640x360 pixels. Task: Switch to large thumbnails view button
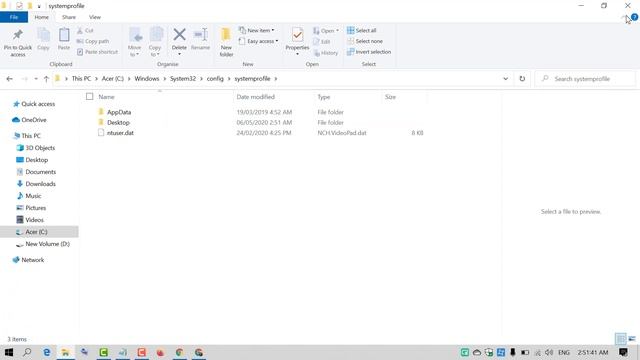point(632,339)
